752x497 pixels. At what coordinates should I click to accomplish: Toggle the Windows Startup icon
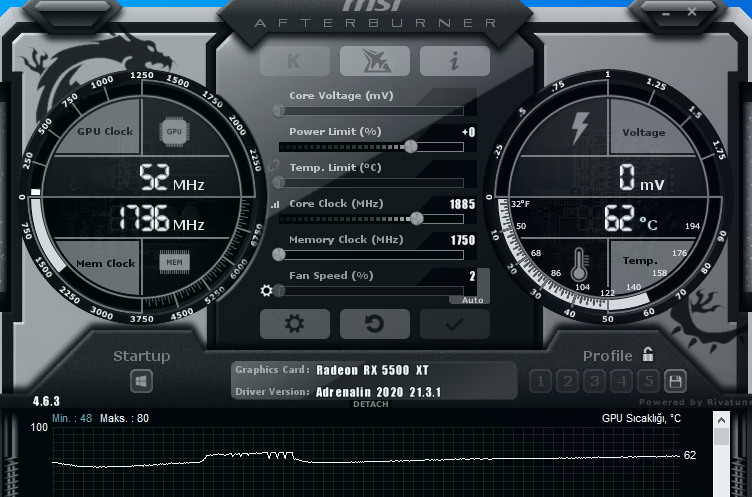[x=141, y=381]
